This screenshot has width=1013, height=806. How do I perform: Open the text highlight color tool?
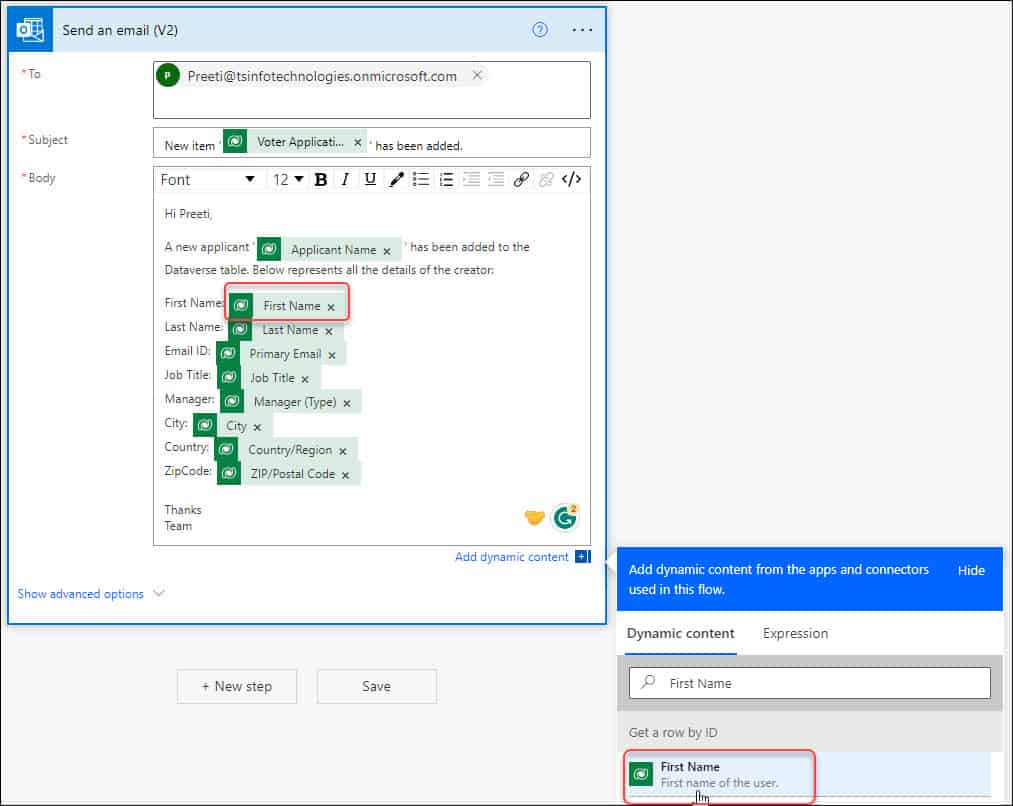396,180
